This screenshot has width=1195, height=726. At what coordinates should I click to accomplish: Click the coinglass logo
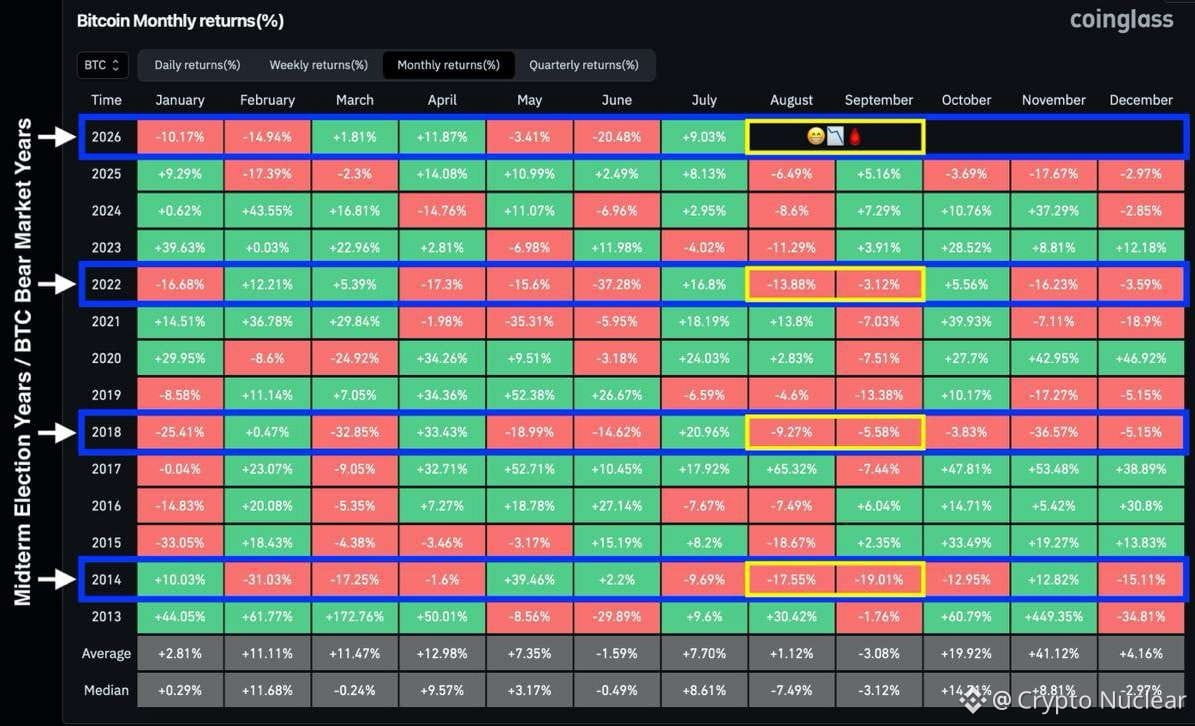1121,20
